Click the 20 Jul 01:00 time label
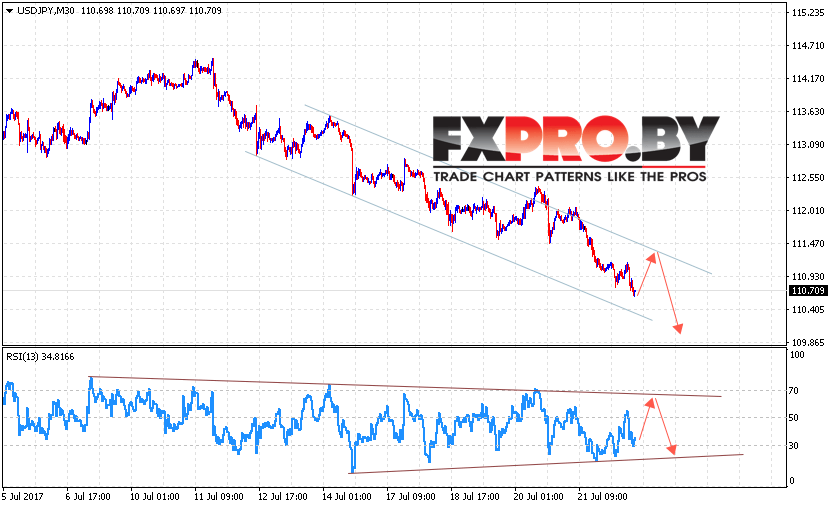 538,497
